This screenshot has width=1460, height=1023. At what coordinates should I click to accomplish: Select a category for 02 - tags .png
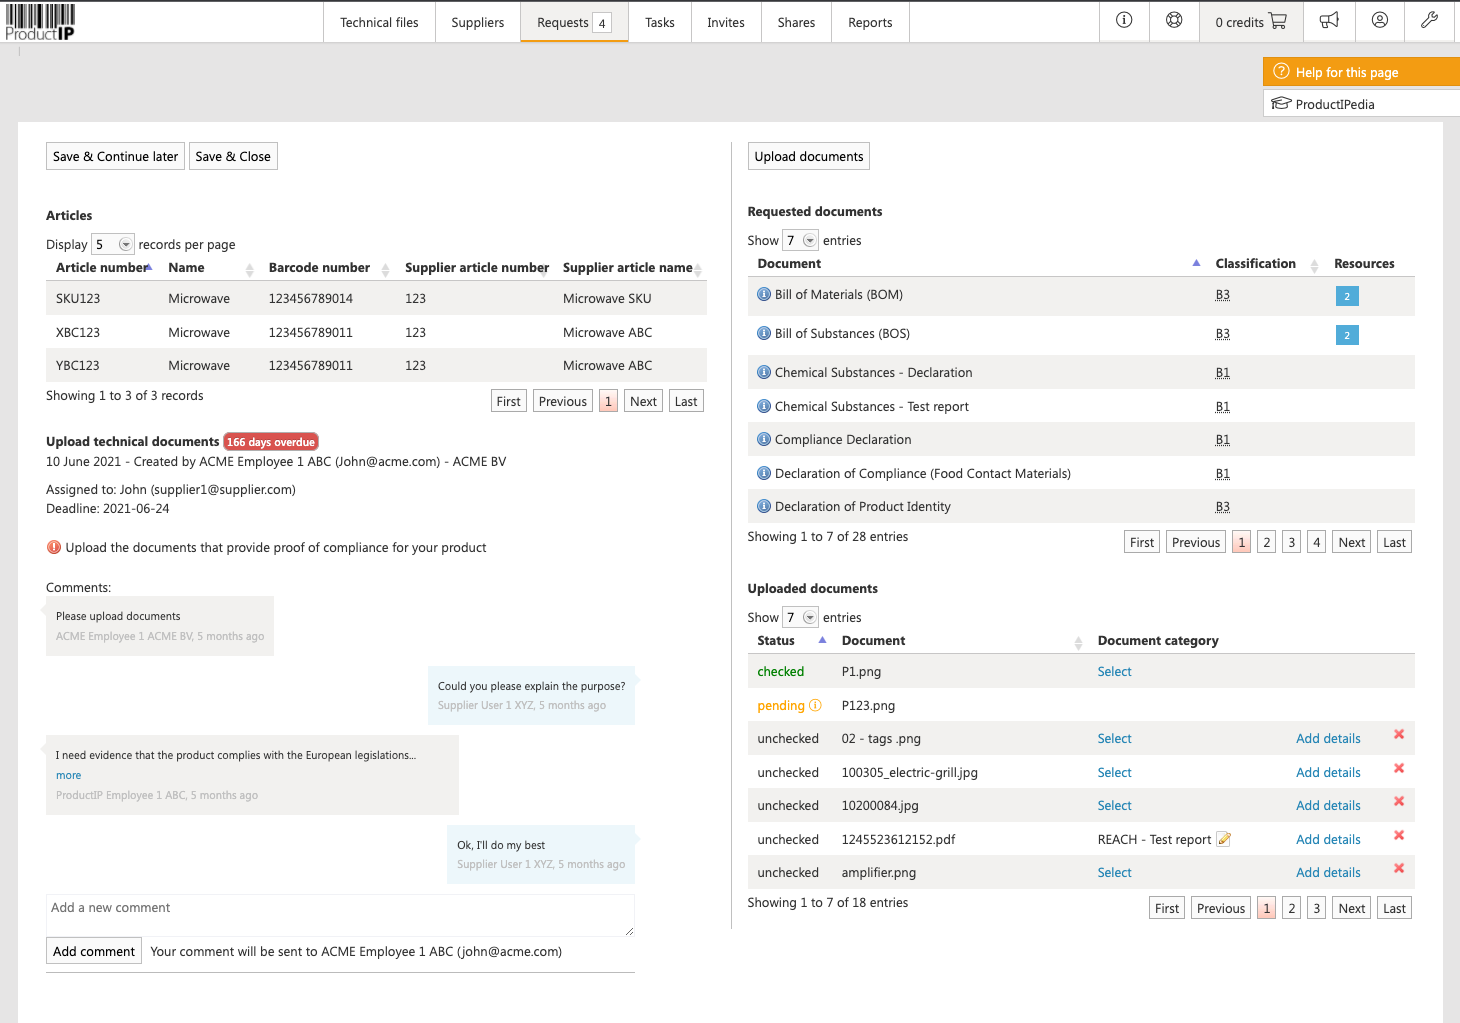tap(1114, 738)
